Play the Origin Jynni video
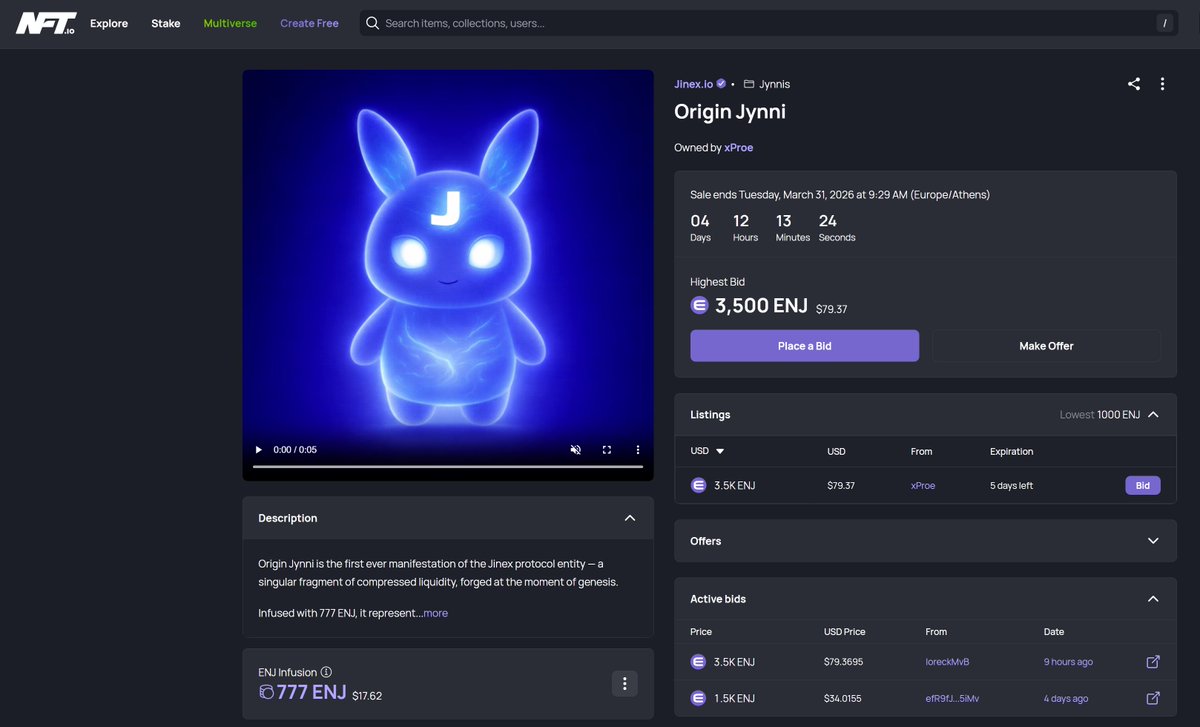1200x727 pixels. (258, 449)
